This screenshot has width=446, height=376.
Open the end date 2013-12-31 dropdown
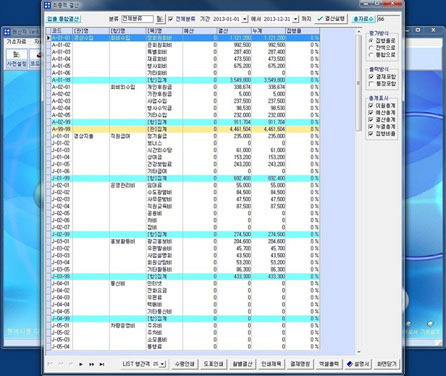[x=295, y=19]
